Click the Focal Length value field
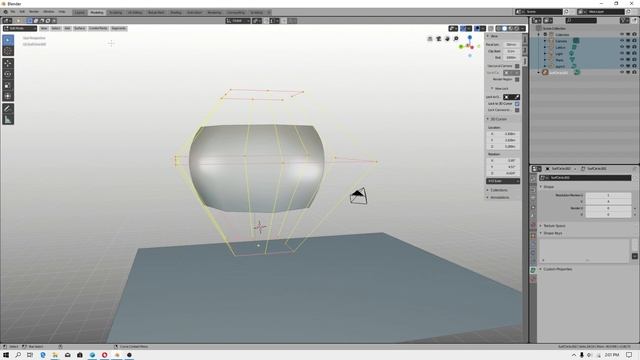This screenshot has height=360, width=640. tap(511, 44)
